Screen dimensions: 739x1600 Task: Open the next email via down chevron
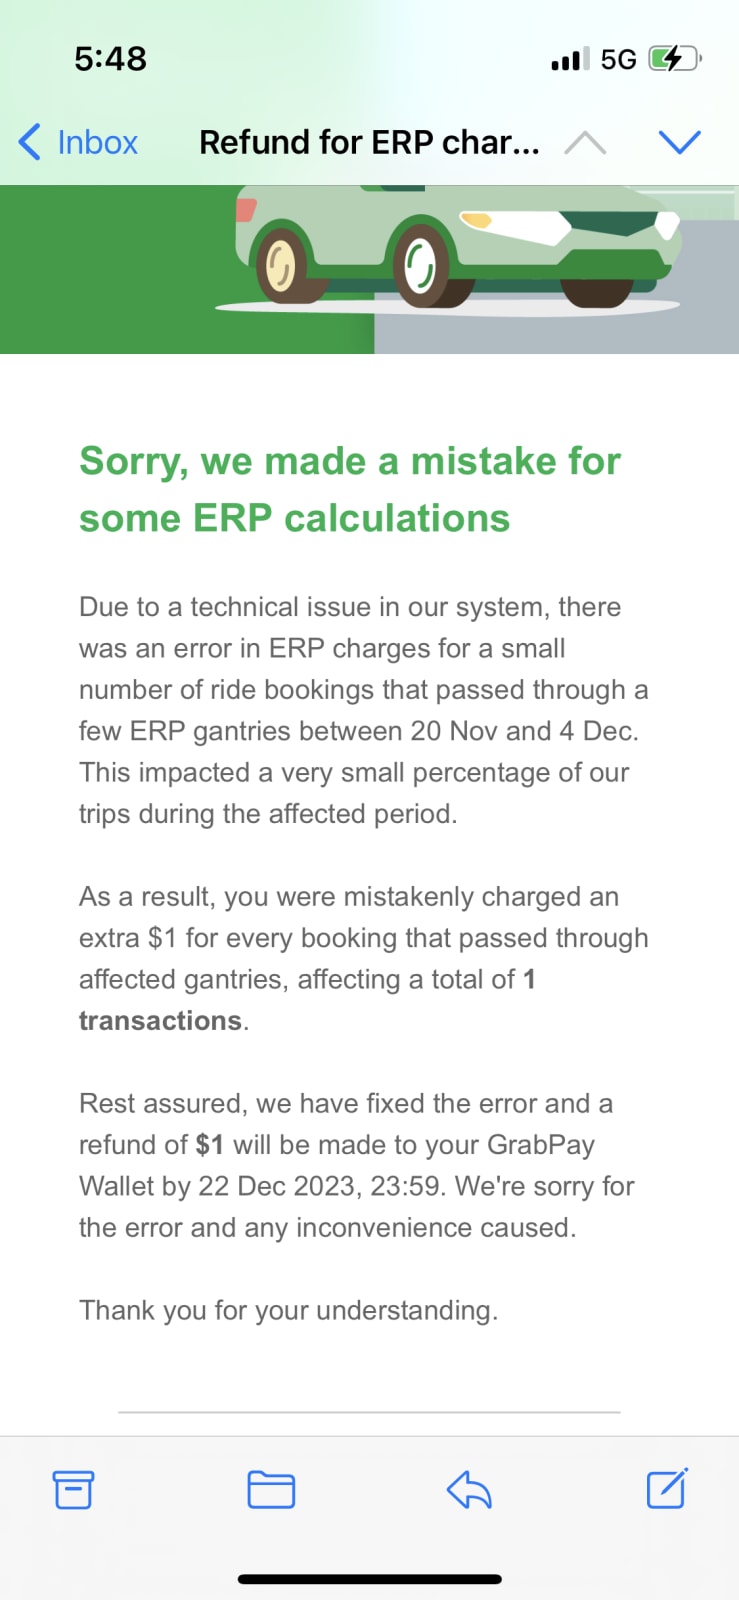pyautogui.click(x=680, y=142)
